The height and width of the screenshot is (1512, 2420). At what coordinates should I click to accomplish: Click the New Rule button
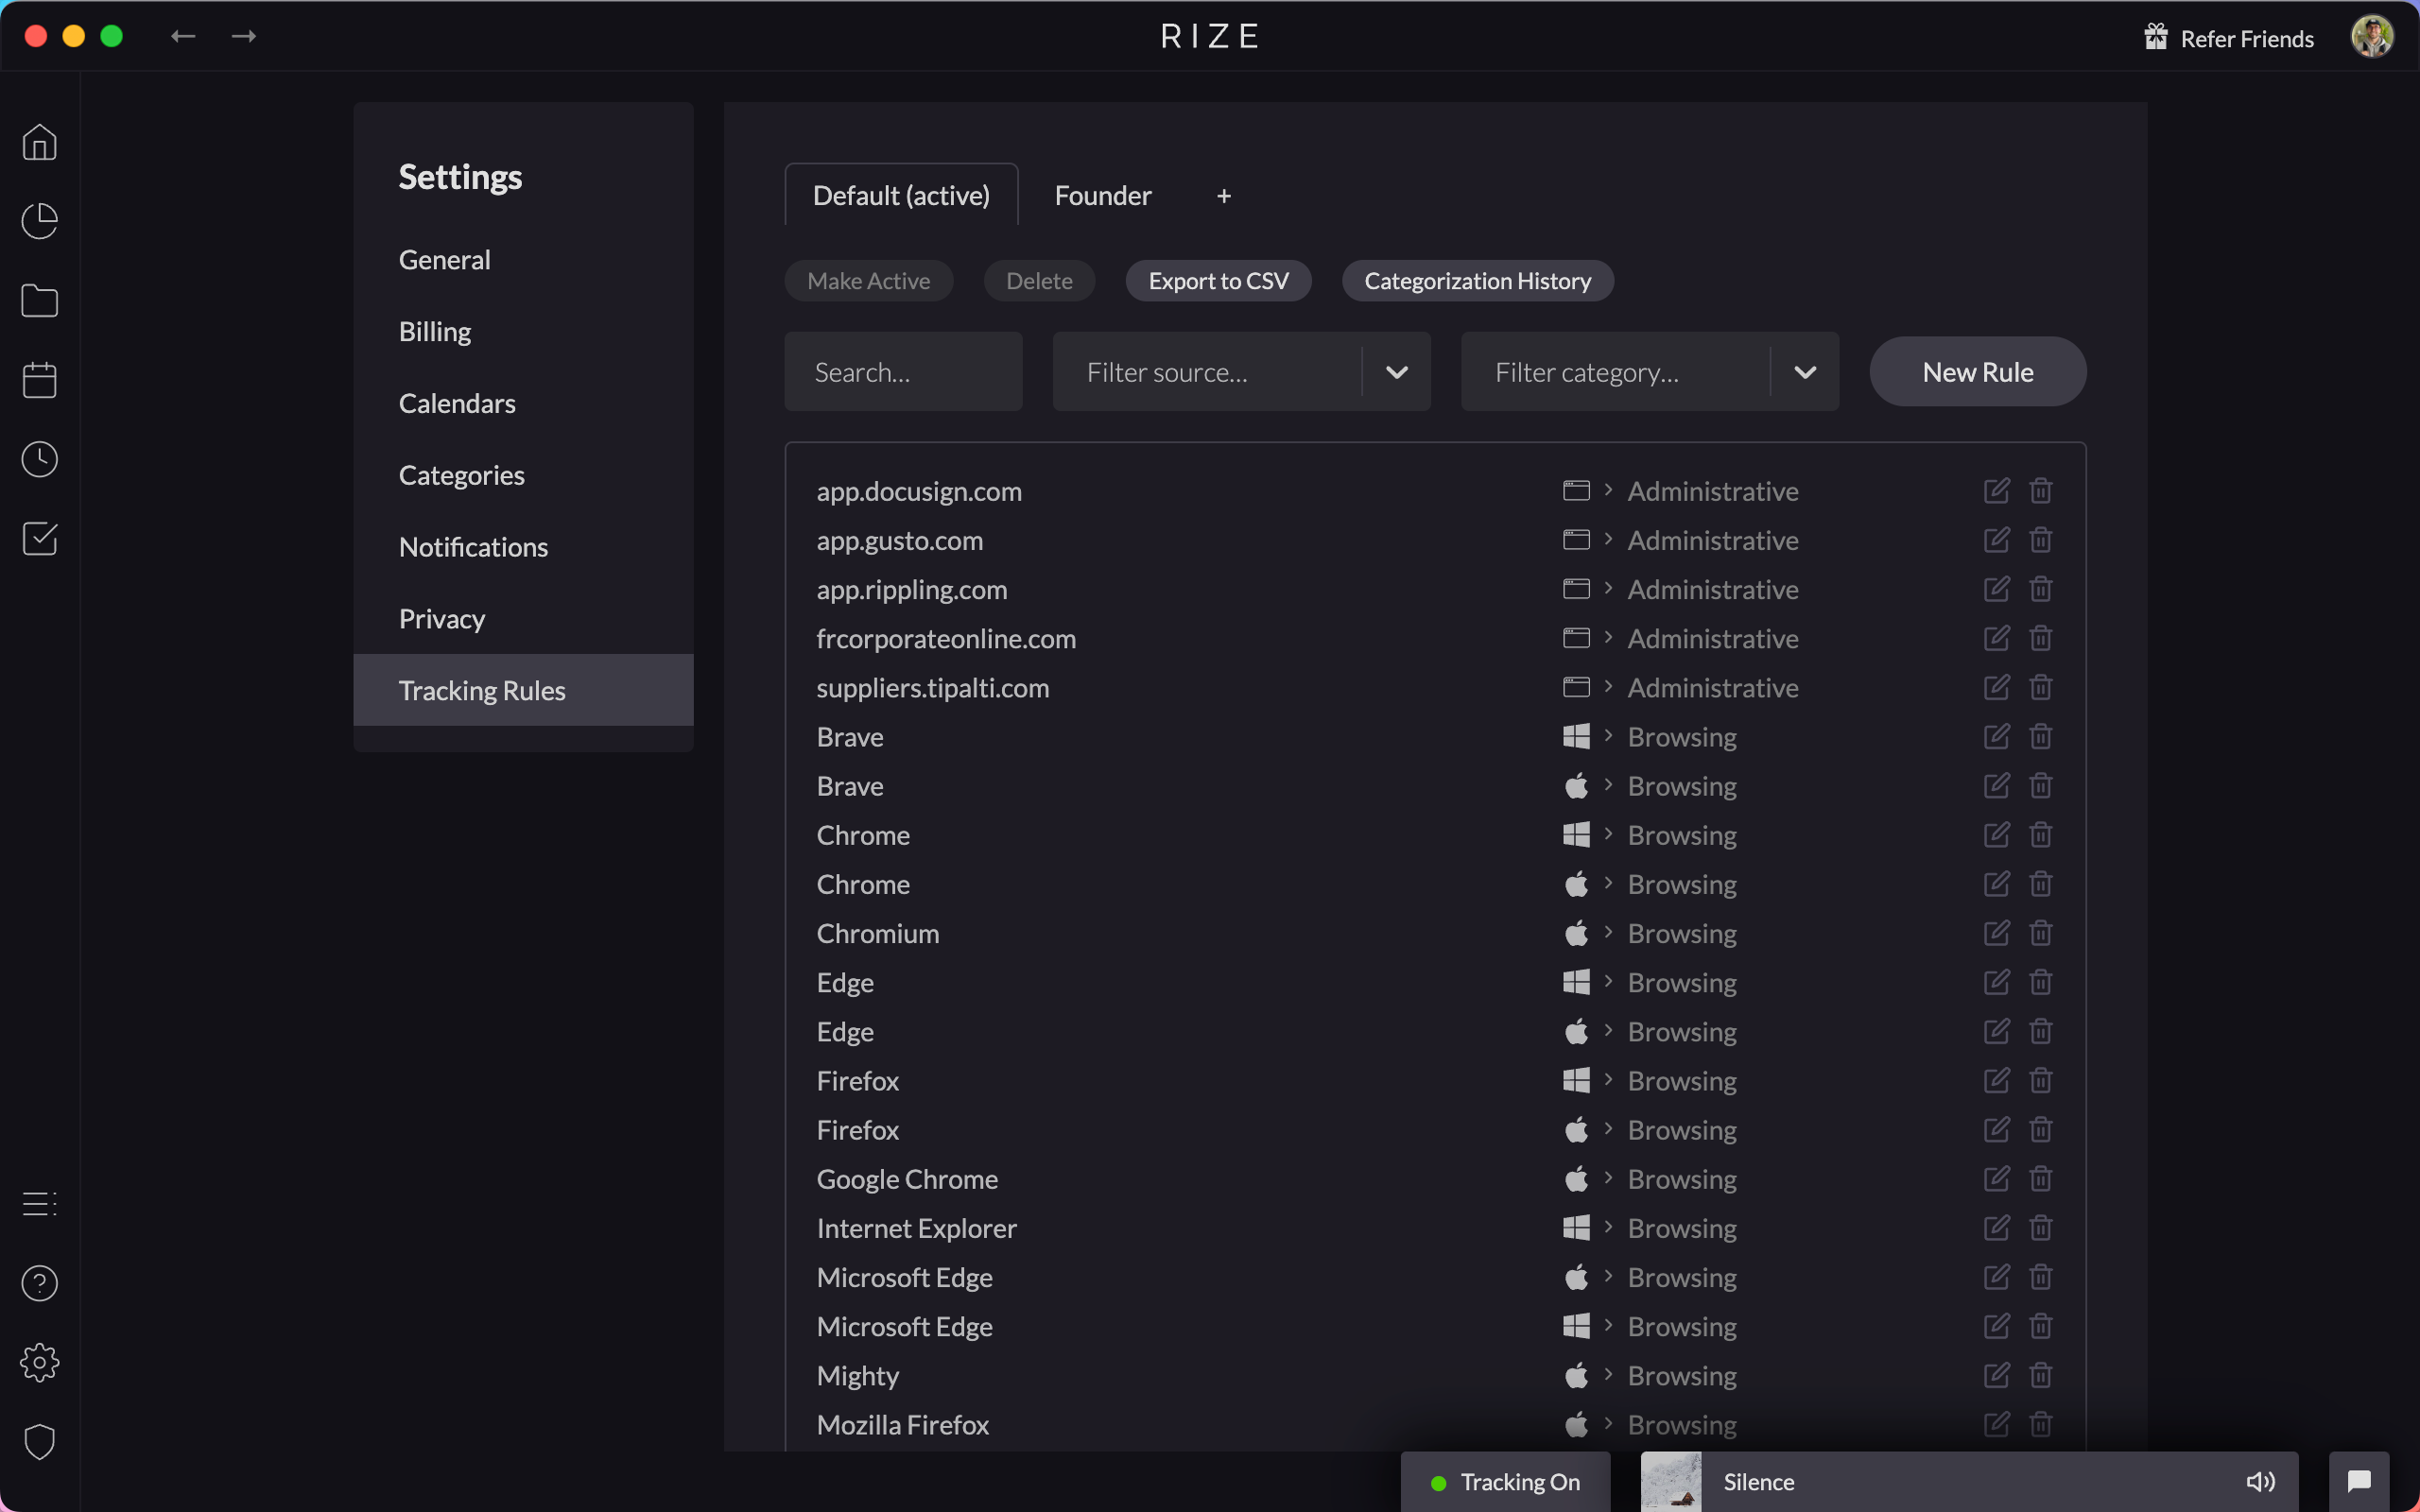click(1977, 372)
